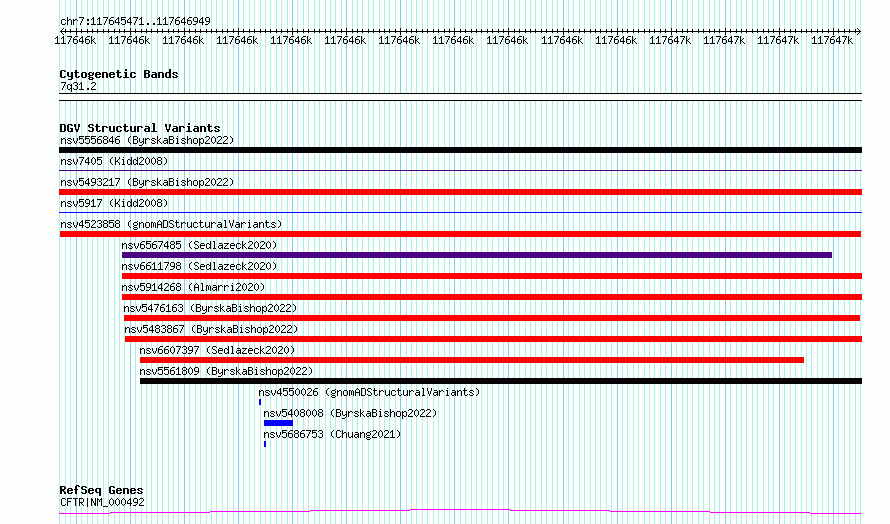This screenshot has height=524, width=890.
Task: Open the nsv4550026 (gnomADStructuralVariants) label
Action: (369, 392)
